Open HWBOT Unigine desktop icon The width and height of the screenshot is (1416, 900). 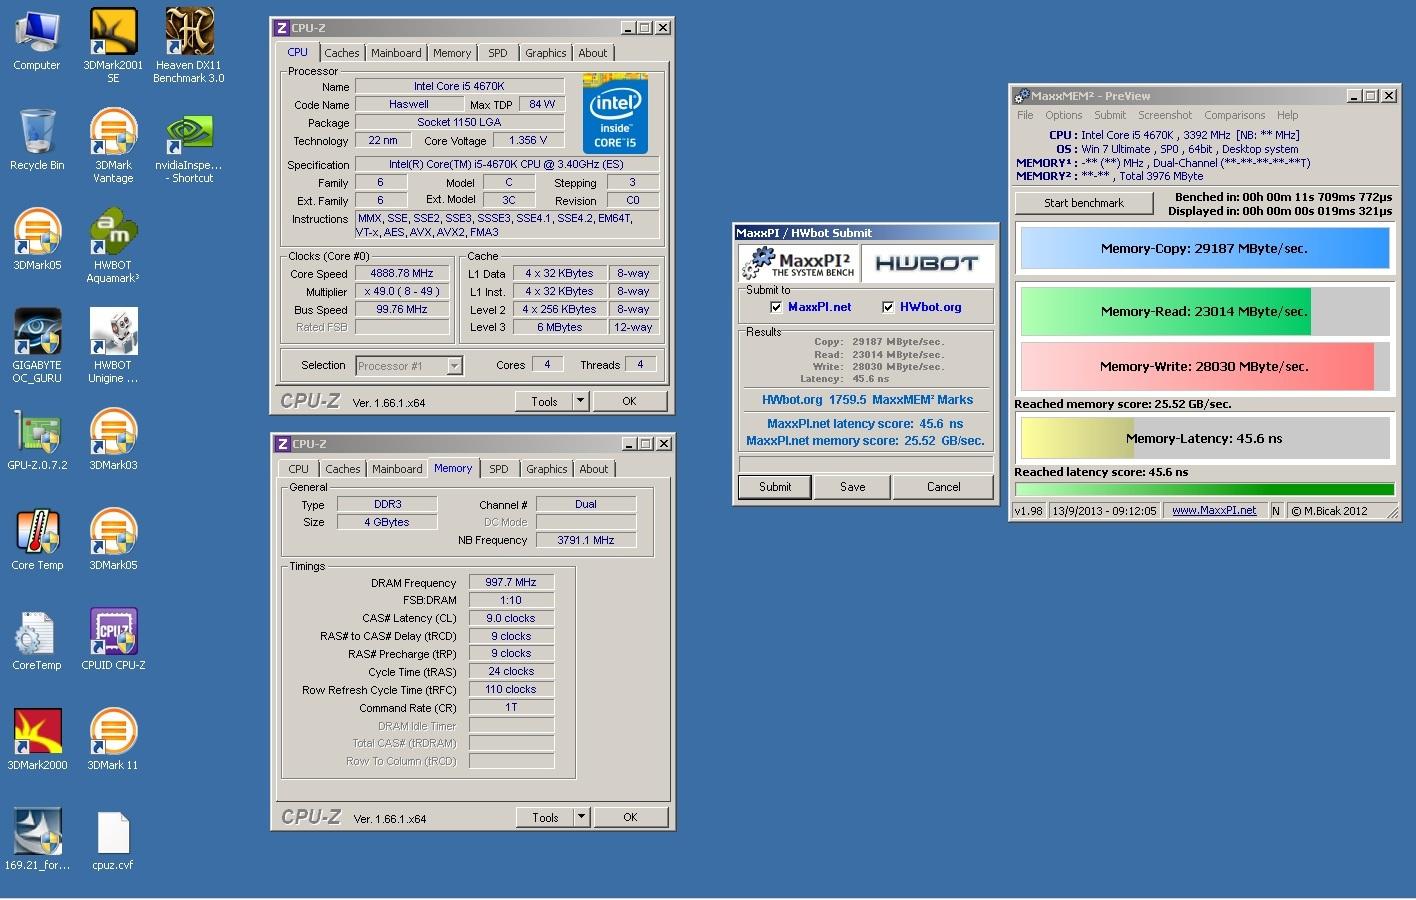coord(113,331)
